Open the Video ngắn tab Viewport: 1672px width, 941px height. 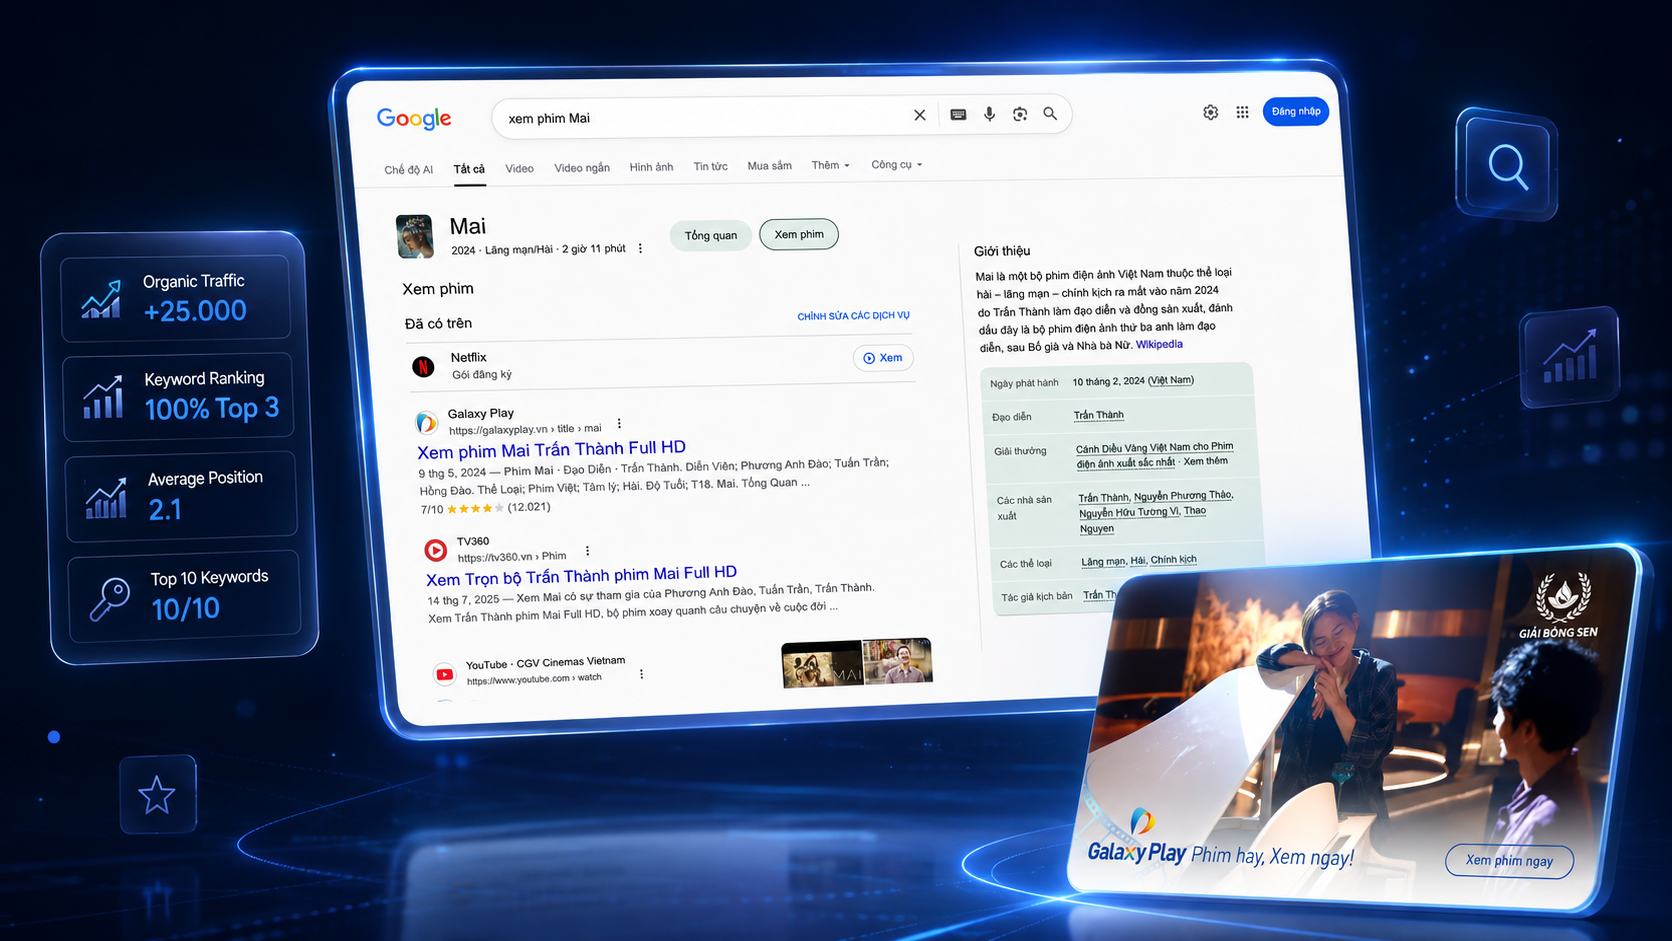pos(582,168)
